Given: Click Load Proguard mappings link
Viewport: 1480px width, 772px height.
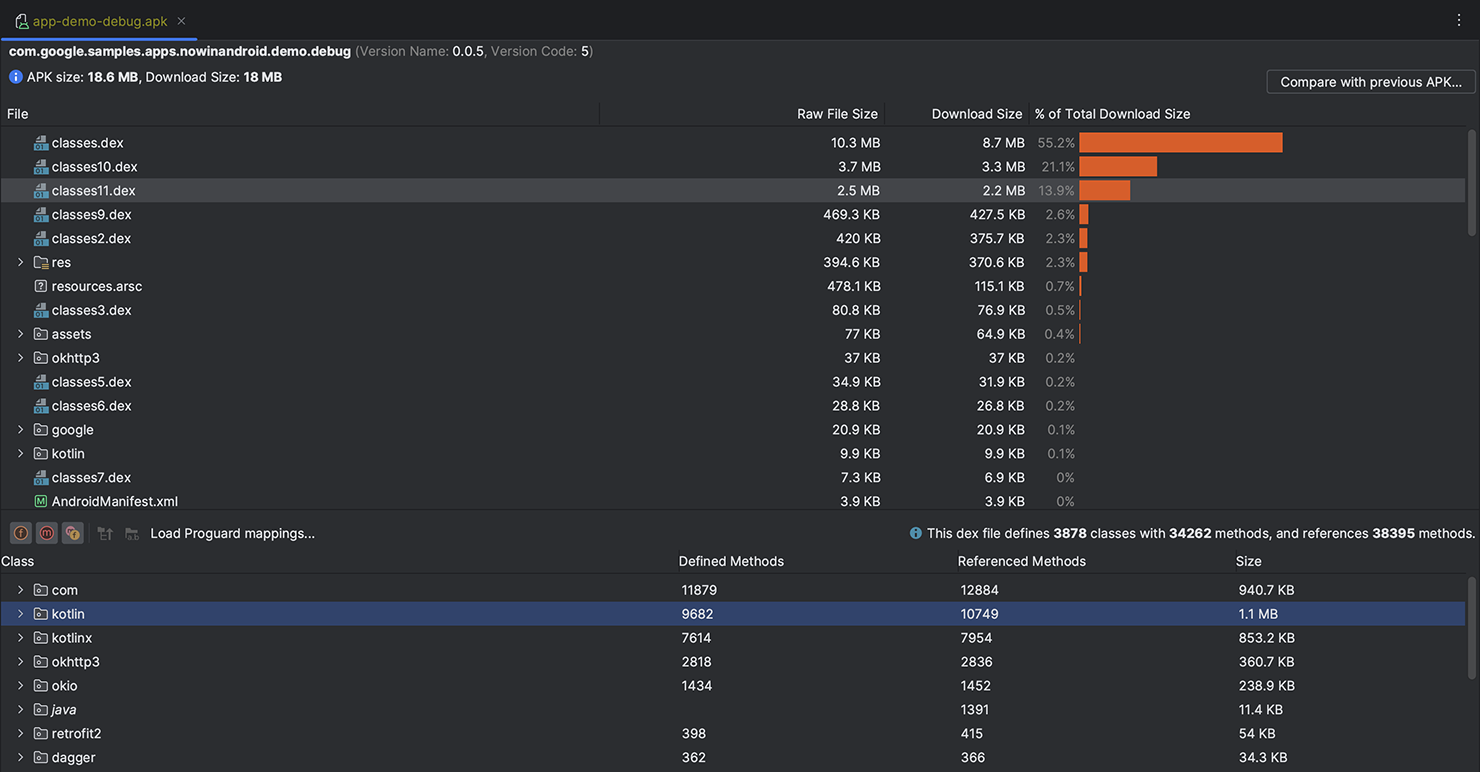Looking at the screenshot, I should 232,533.
